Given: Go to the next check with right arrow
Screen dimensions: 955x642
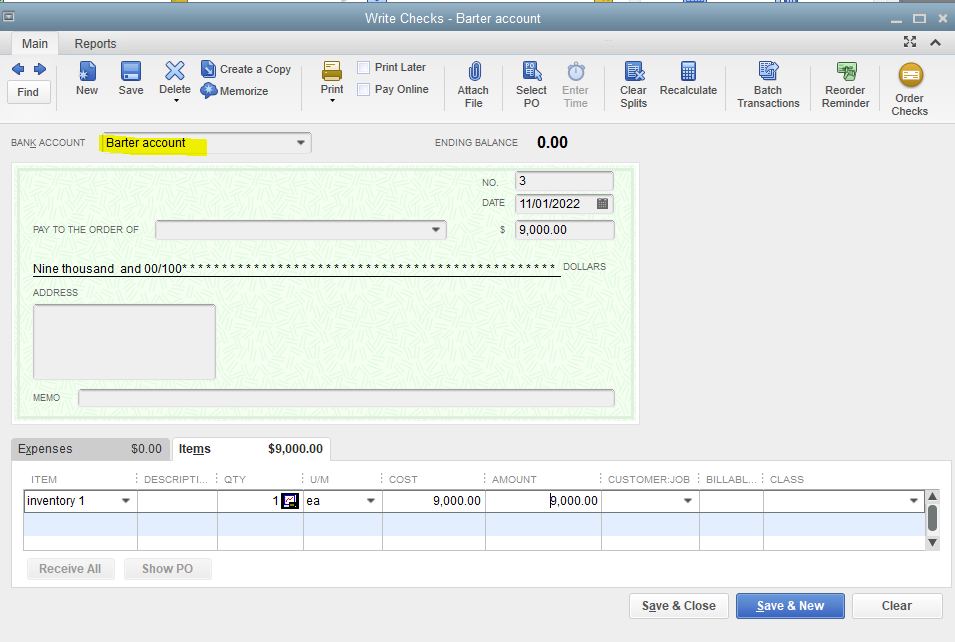Looking at the screenshot, I should (x=40, y=69).
